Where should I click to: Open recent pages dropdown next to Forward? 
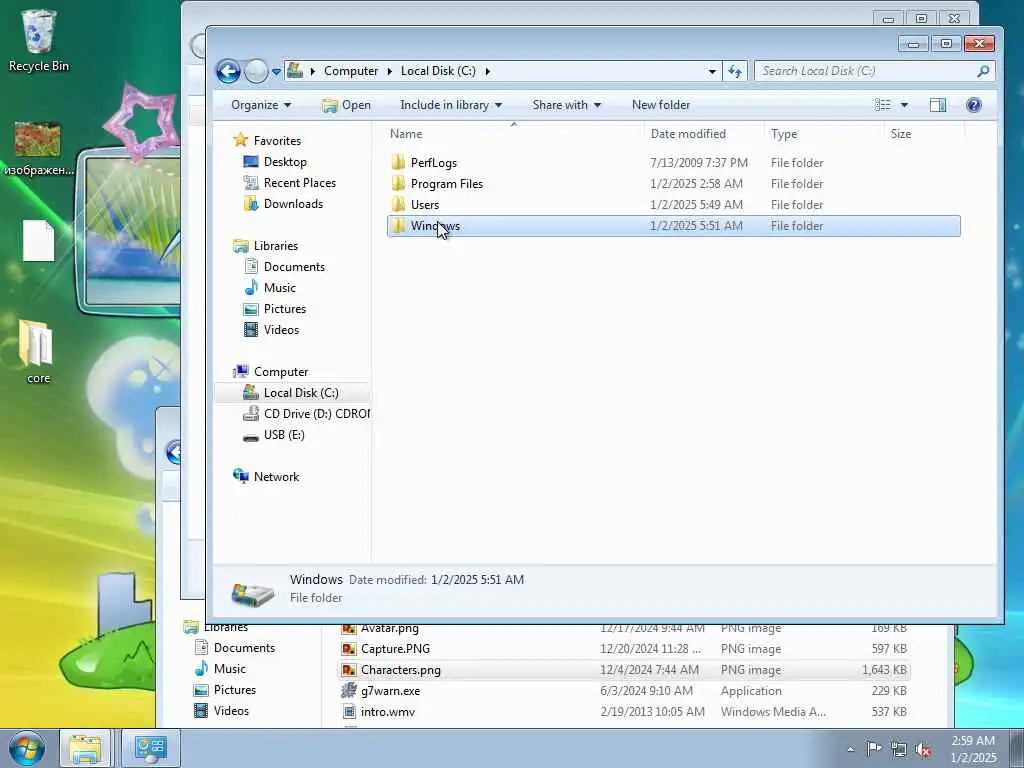[276, 71]
